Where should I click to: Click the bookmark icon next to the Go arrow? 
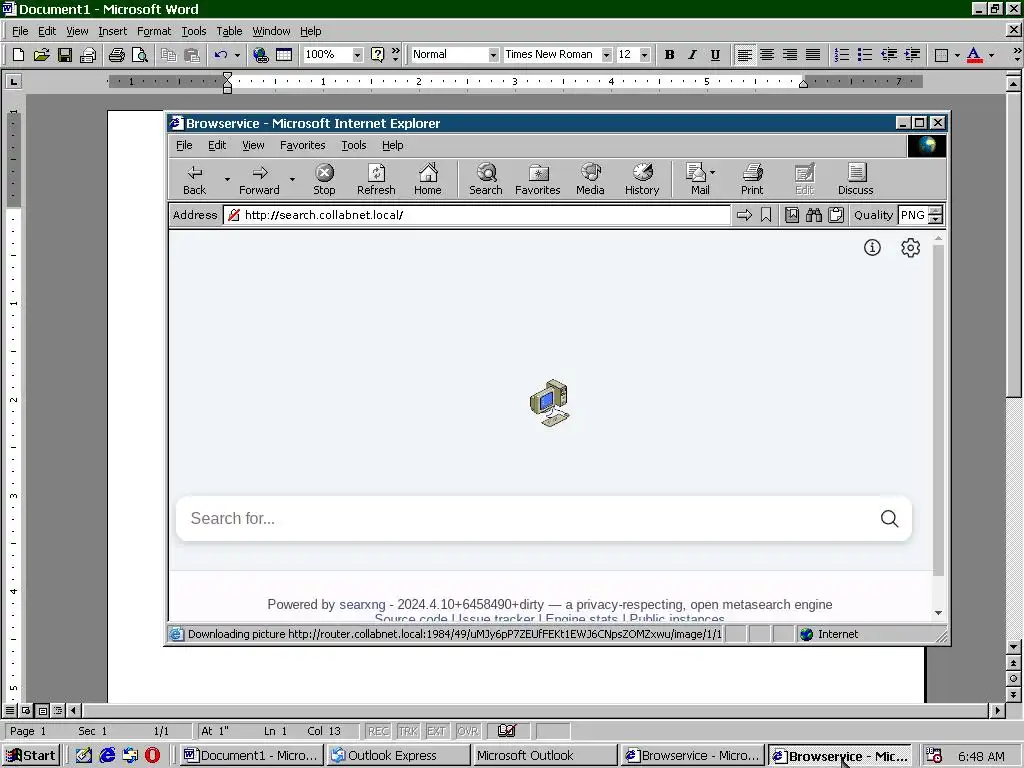click(766, 215)
